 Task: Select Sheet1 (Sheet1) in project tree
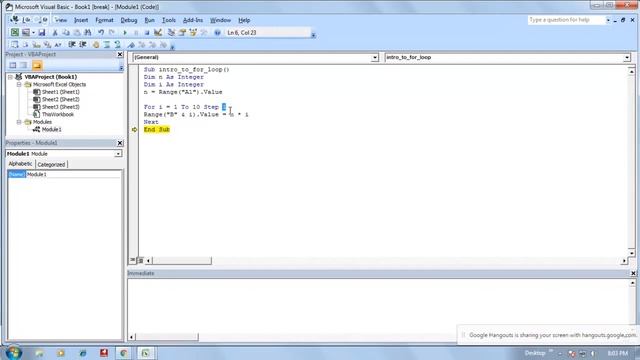click(60, 92)
